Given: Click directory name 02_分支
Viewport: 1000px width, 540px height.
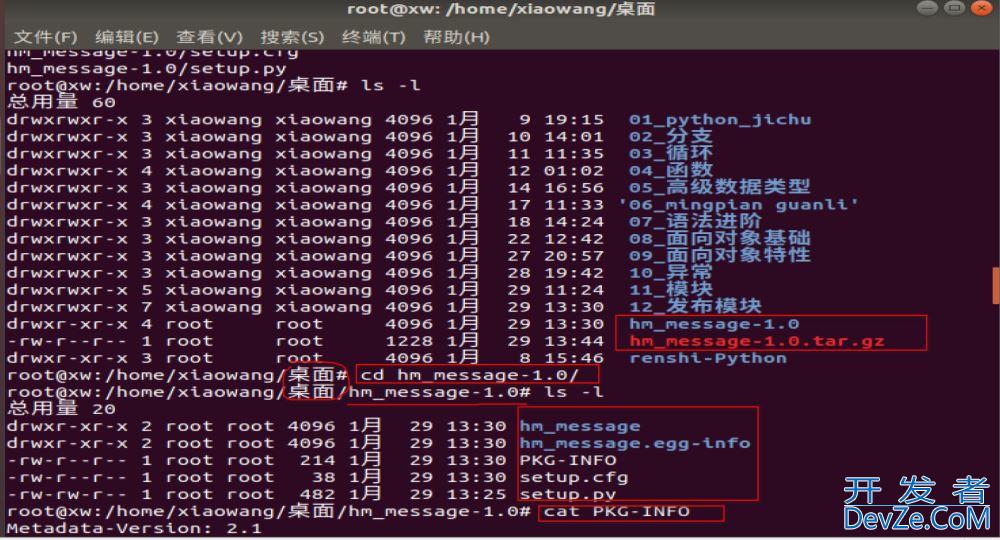Looking at the screenshot, I should point(670,136).
